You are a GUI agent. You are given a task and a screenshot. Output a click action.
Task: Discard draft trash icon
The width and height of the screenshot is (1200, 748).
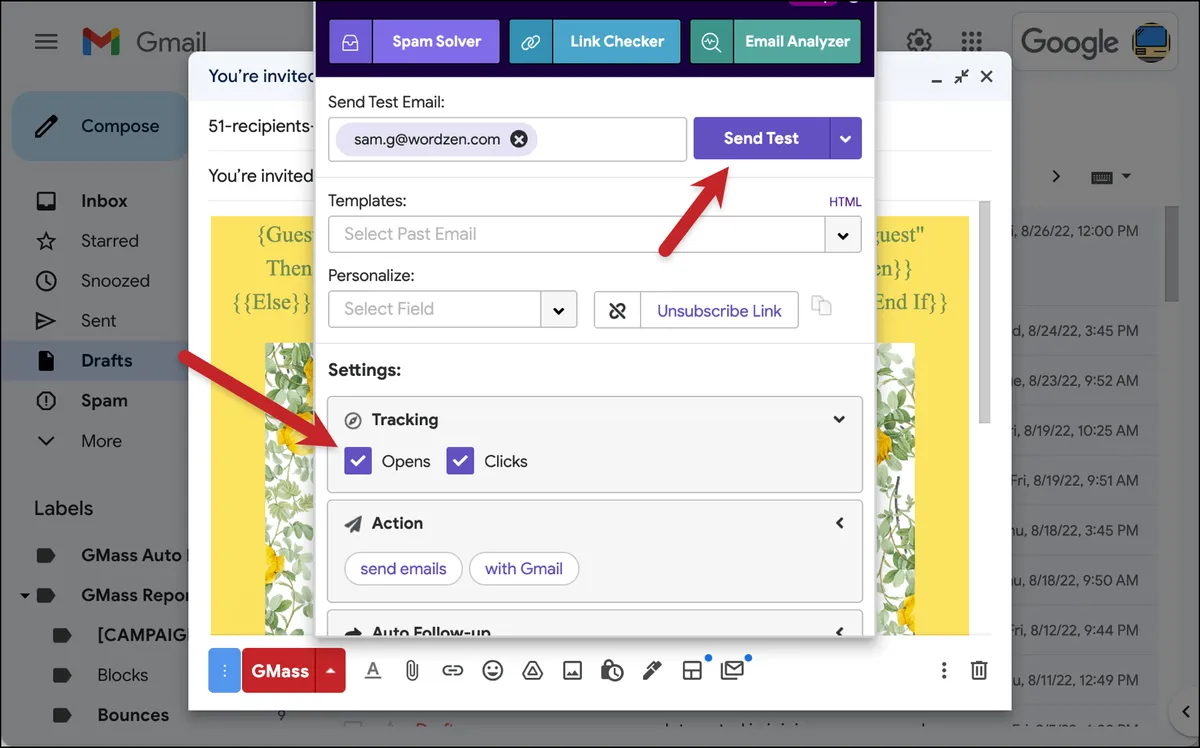(x=980, y=670)
